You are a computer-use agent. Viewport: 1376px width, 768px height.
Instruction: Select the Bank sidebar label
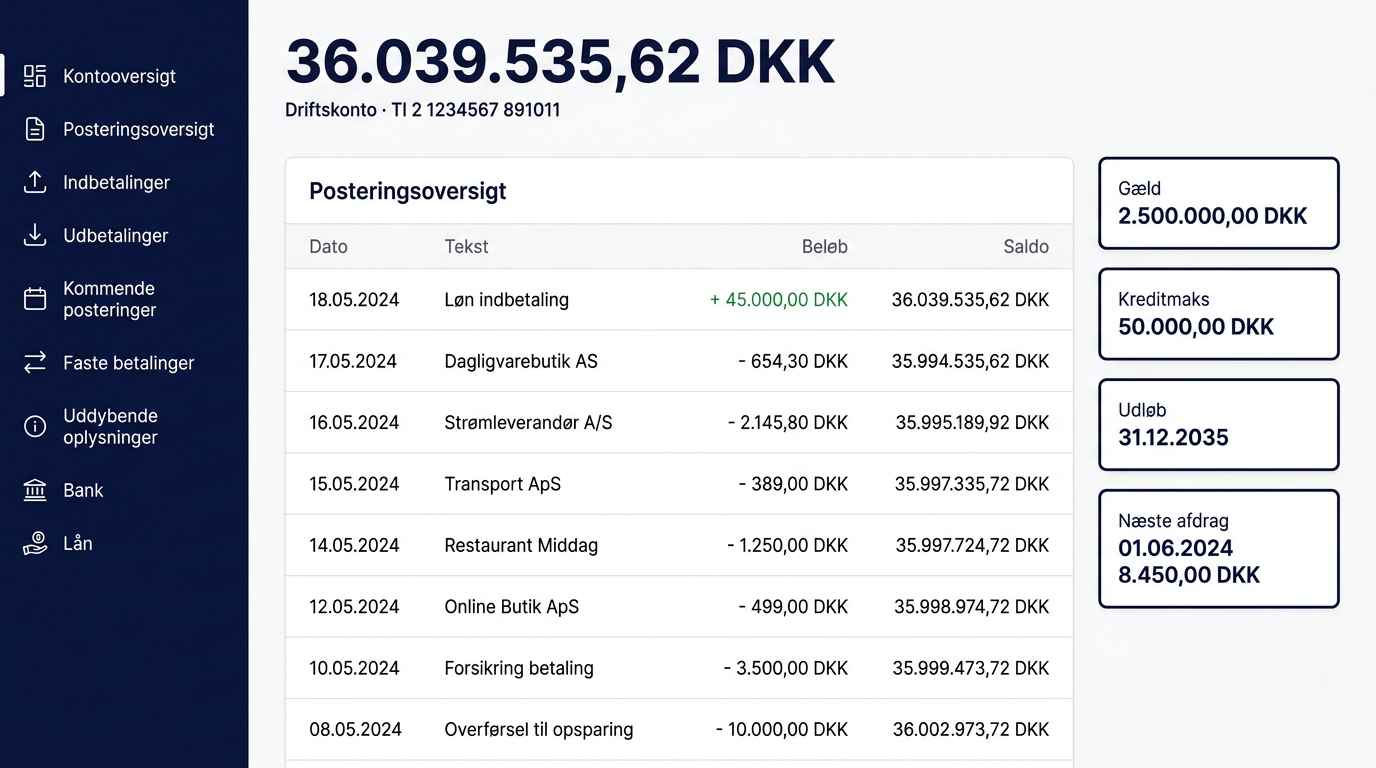83,490
